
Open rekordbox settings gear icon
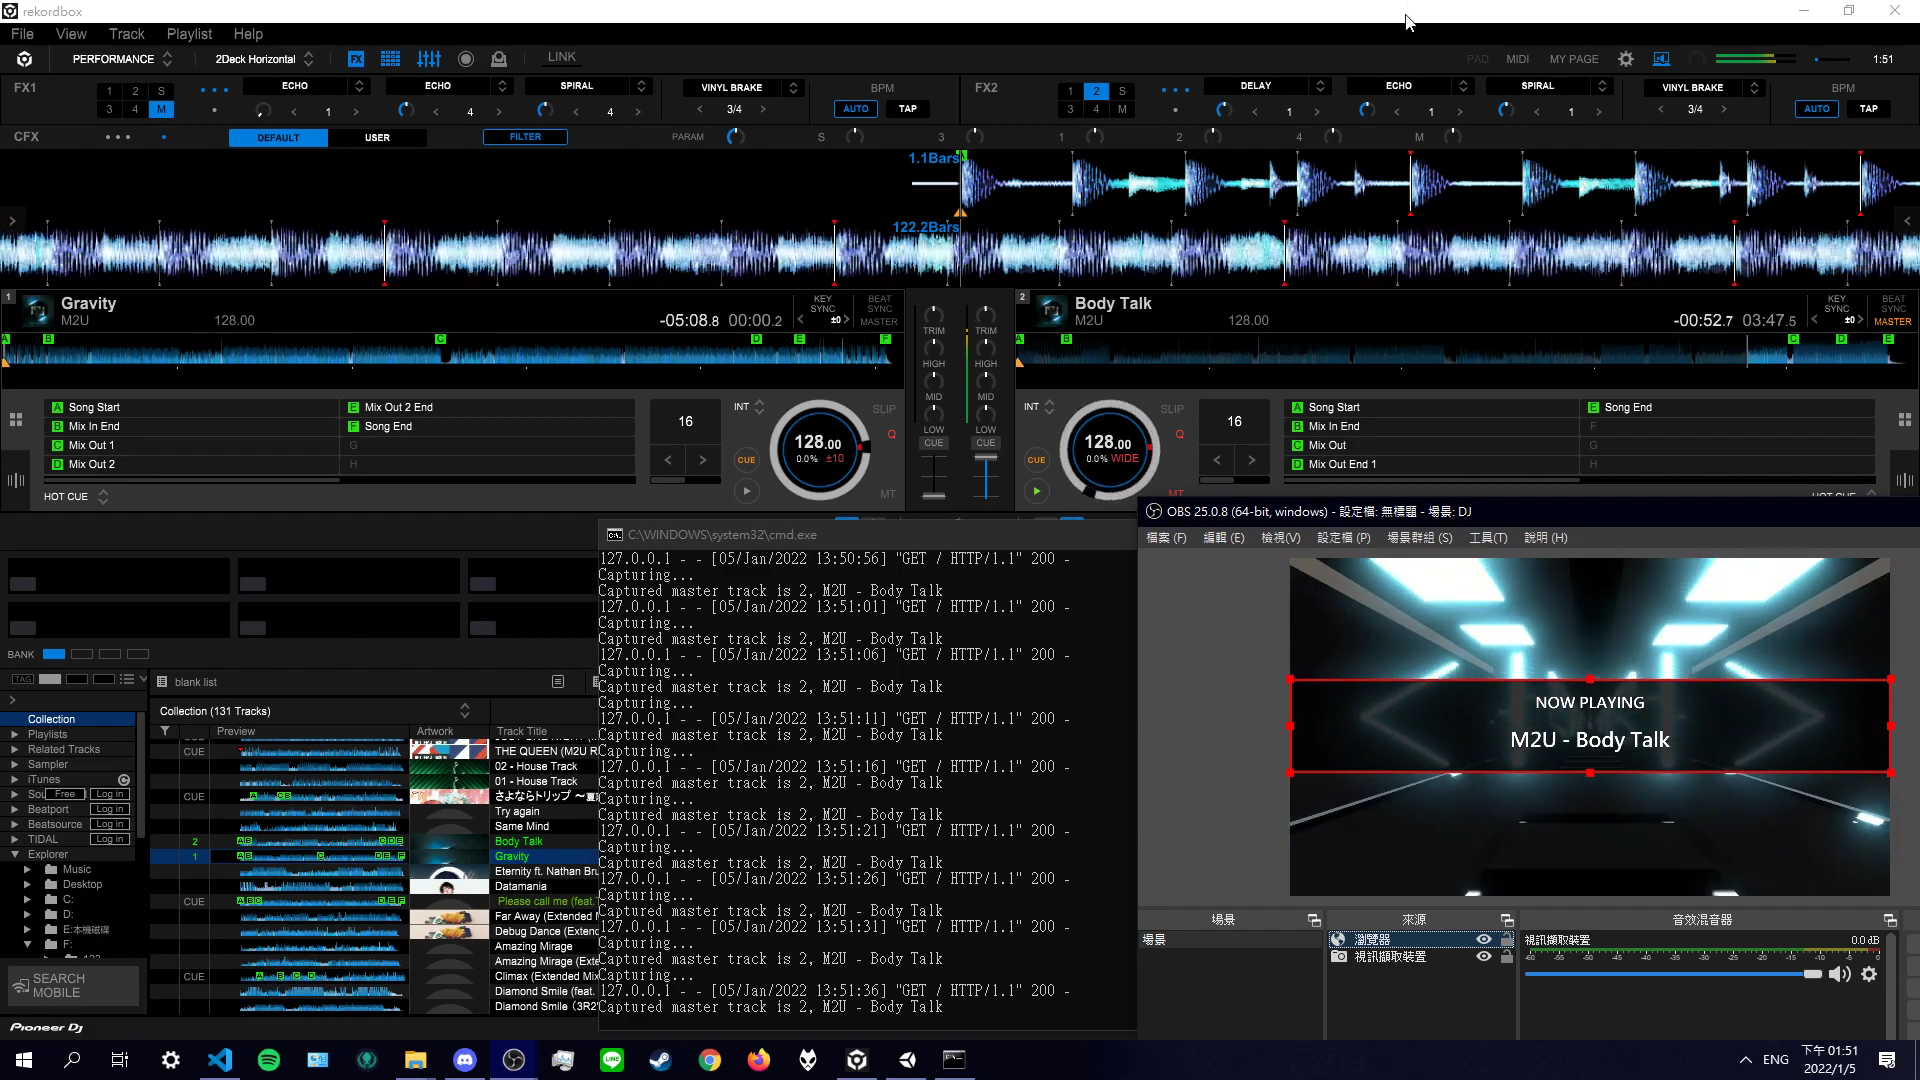pos(1626,59)
